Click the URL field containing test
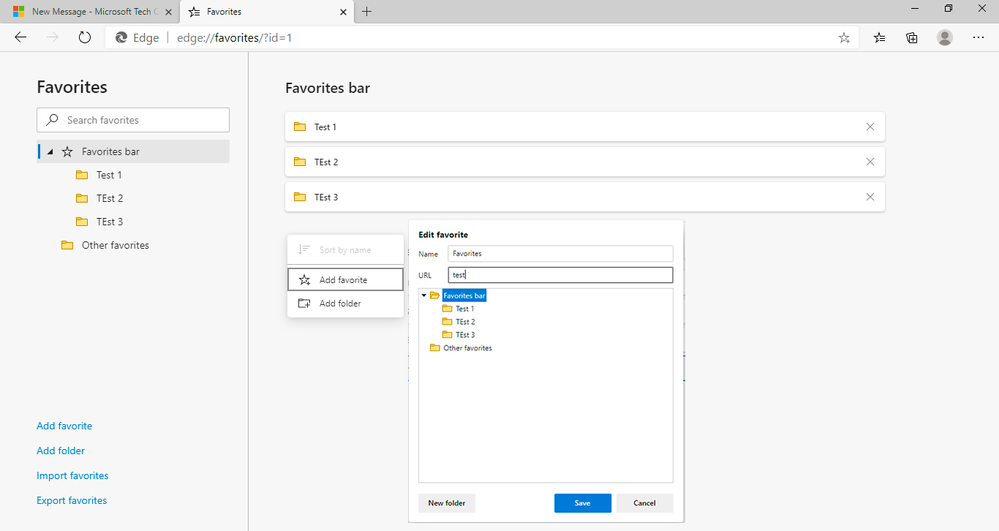This screenshot has width=999, height=531. 560,275
